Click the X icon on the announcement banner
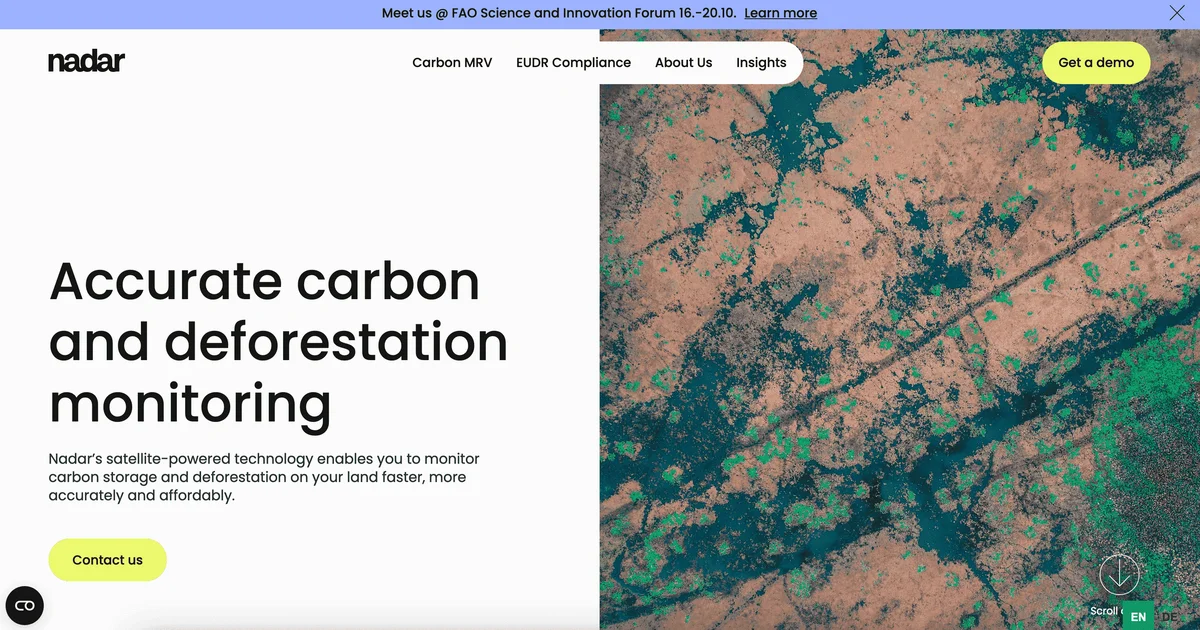The image size is (1200, 630). pos(1177,13)
